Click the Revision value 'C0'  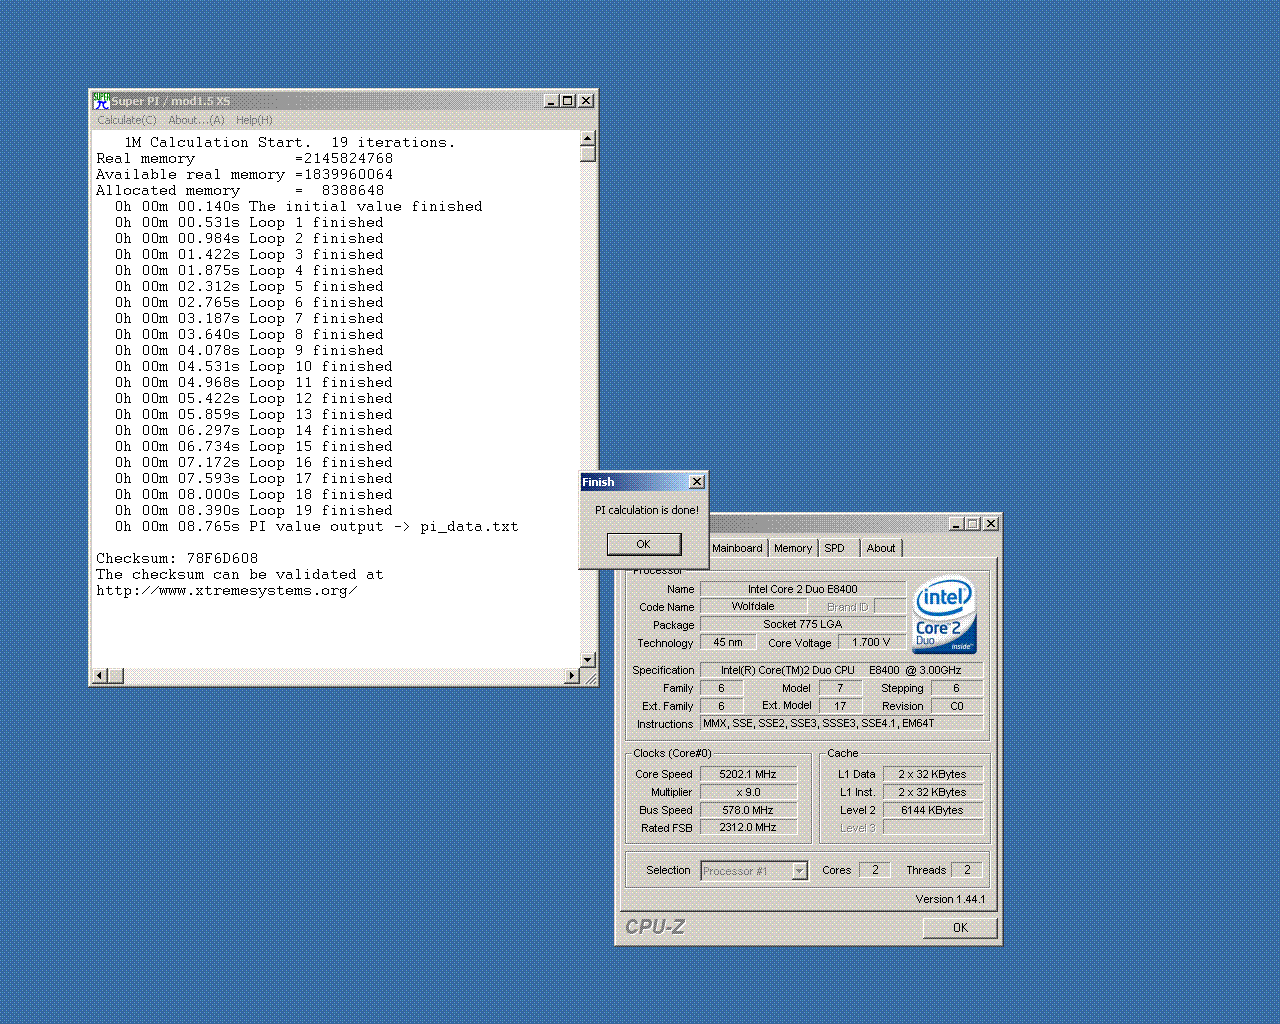click(957, 706)
